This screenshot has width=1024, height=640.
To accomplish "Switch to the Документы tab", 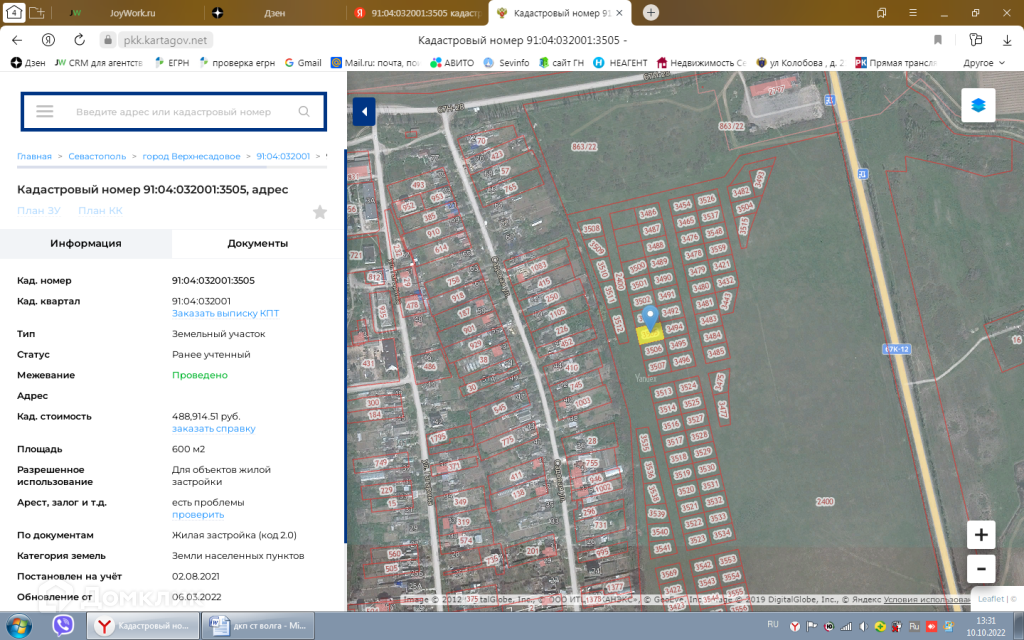I will coord(258,243).
